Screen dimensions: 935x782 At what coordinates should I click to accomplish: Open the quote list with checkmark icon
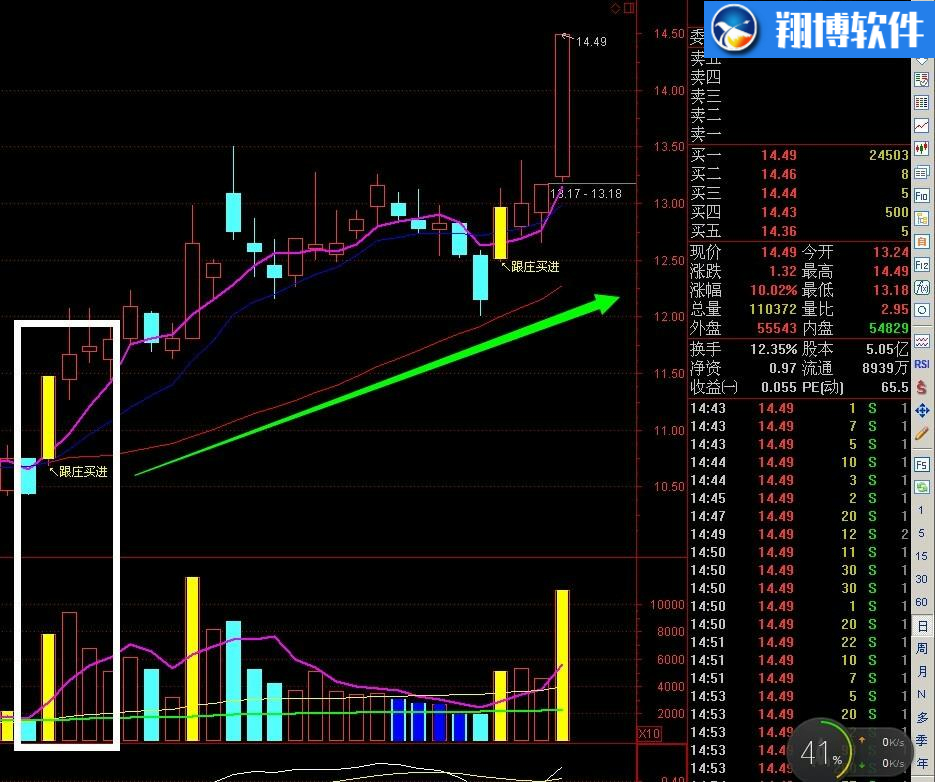point(921,79)
